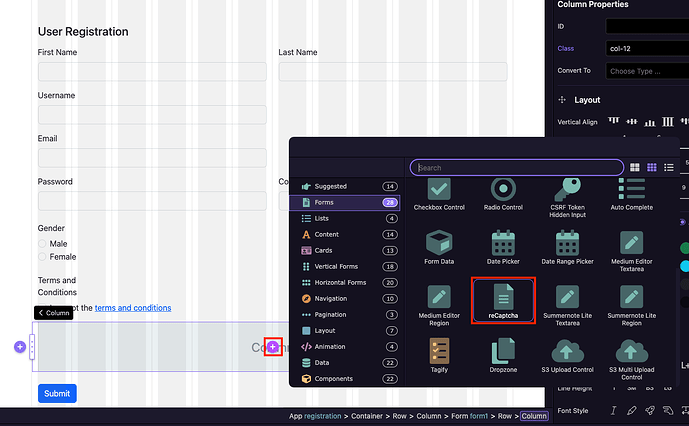Image resolution: width=689 pixels, height=426 pixels.
Task: Open the Horizontal Forms category
Action: point(345,283)
